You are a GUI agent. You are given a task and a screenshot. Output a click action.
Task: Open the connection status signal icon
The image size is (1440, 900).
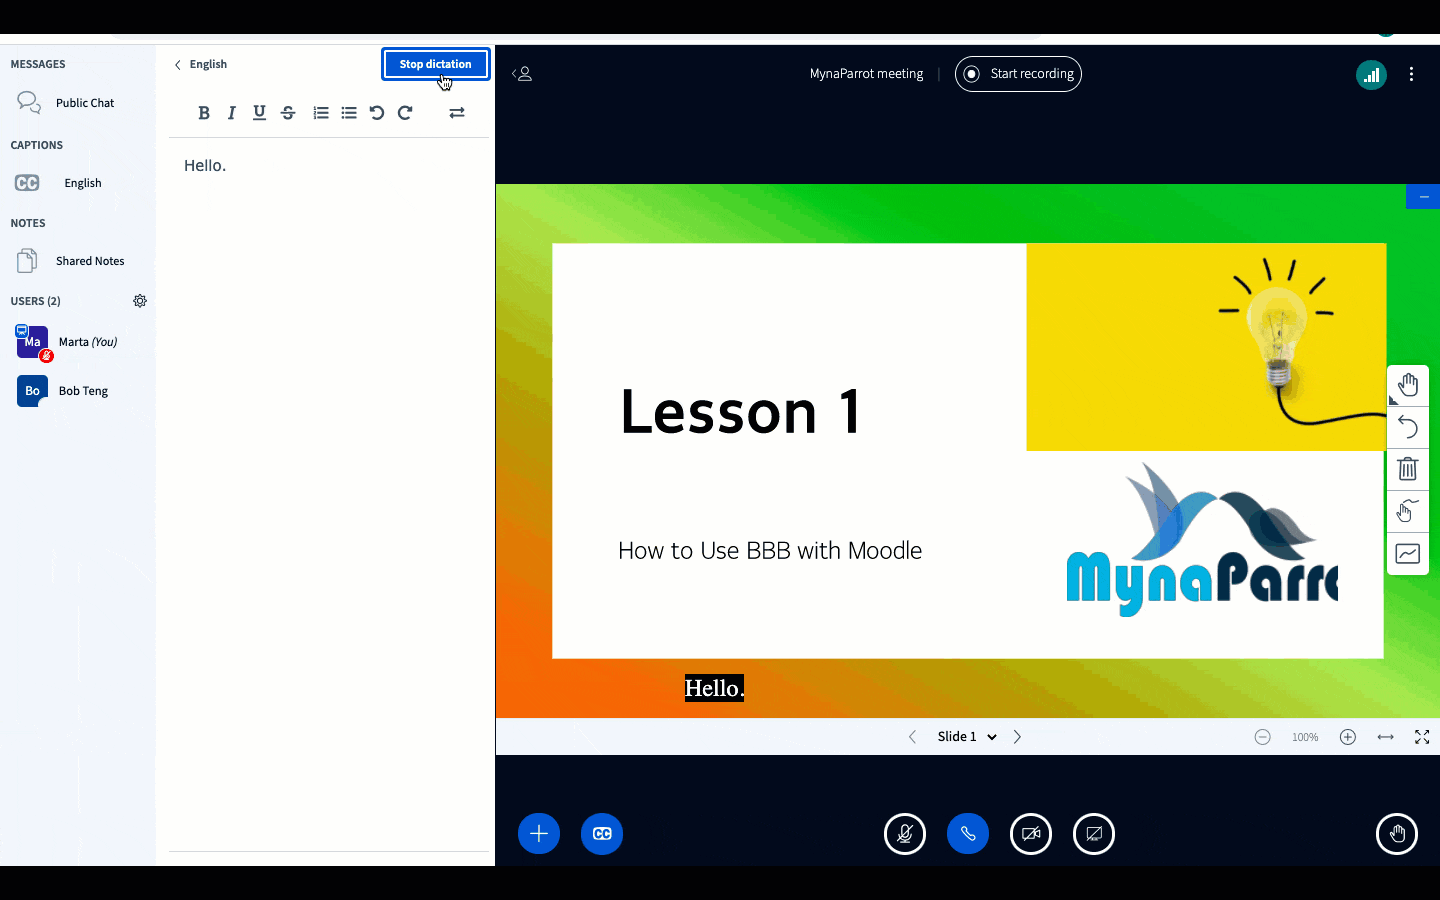(1371, 74)
